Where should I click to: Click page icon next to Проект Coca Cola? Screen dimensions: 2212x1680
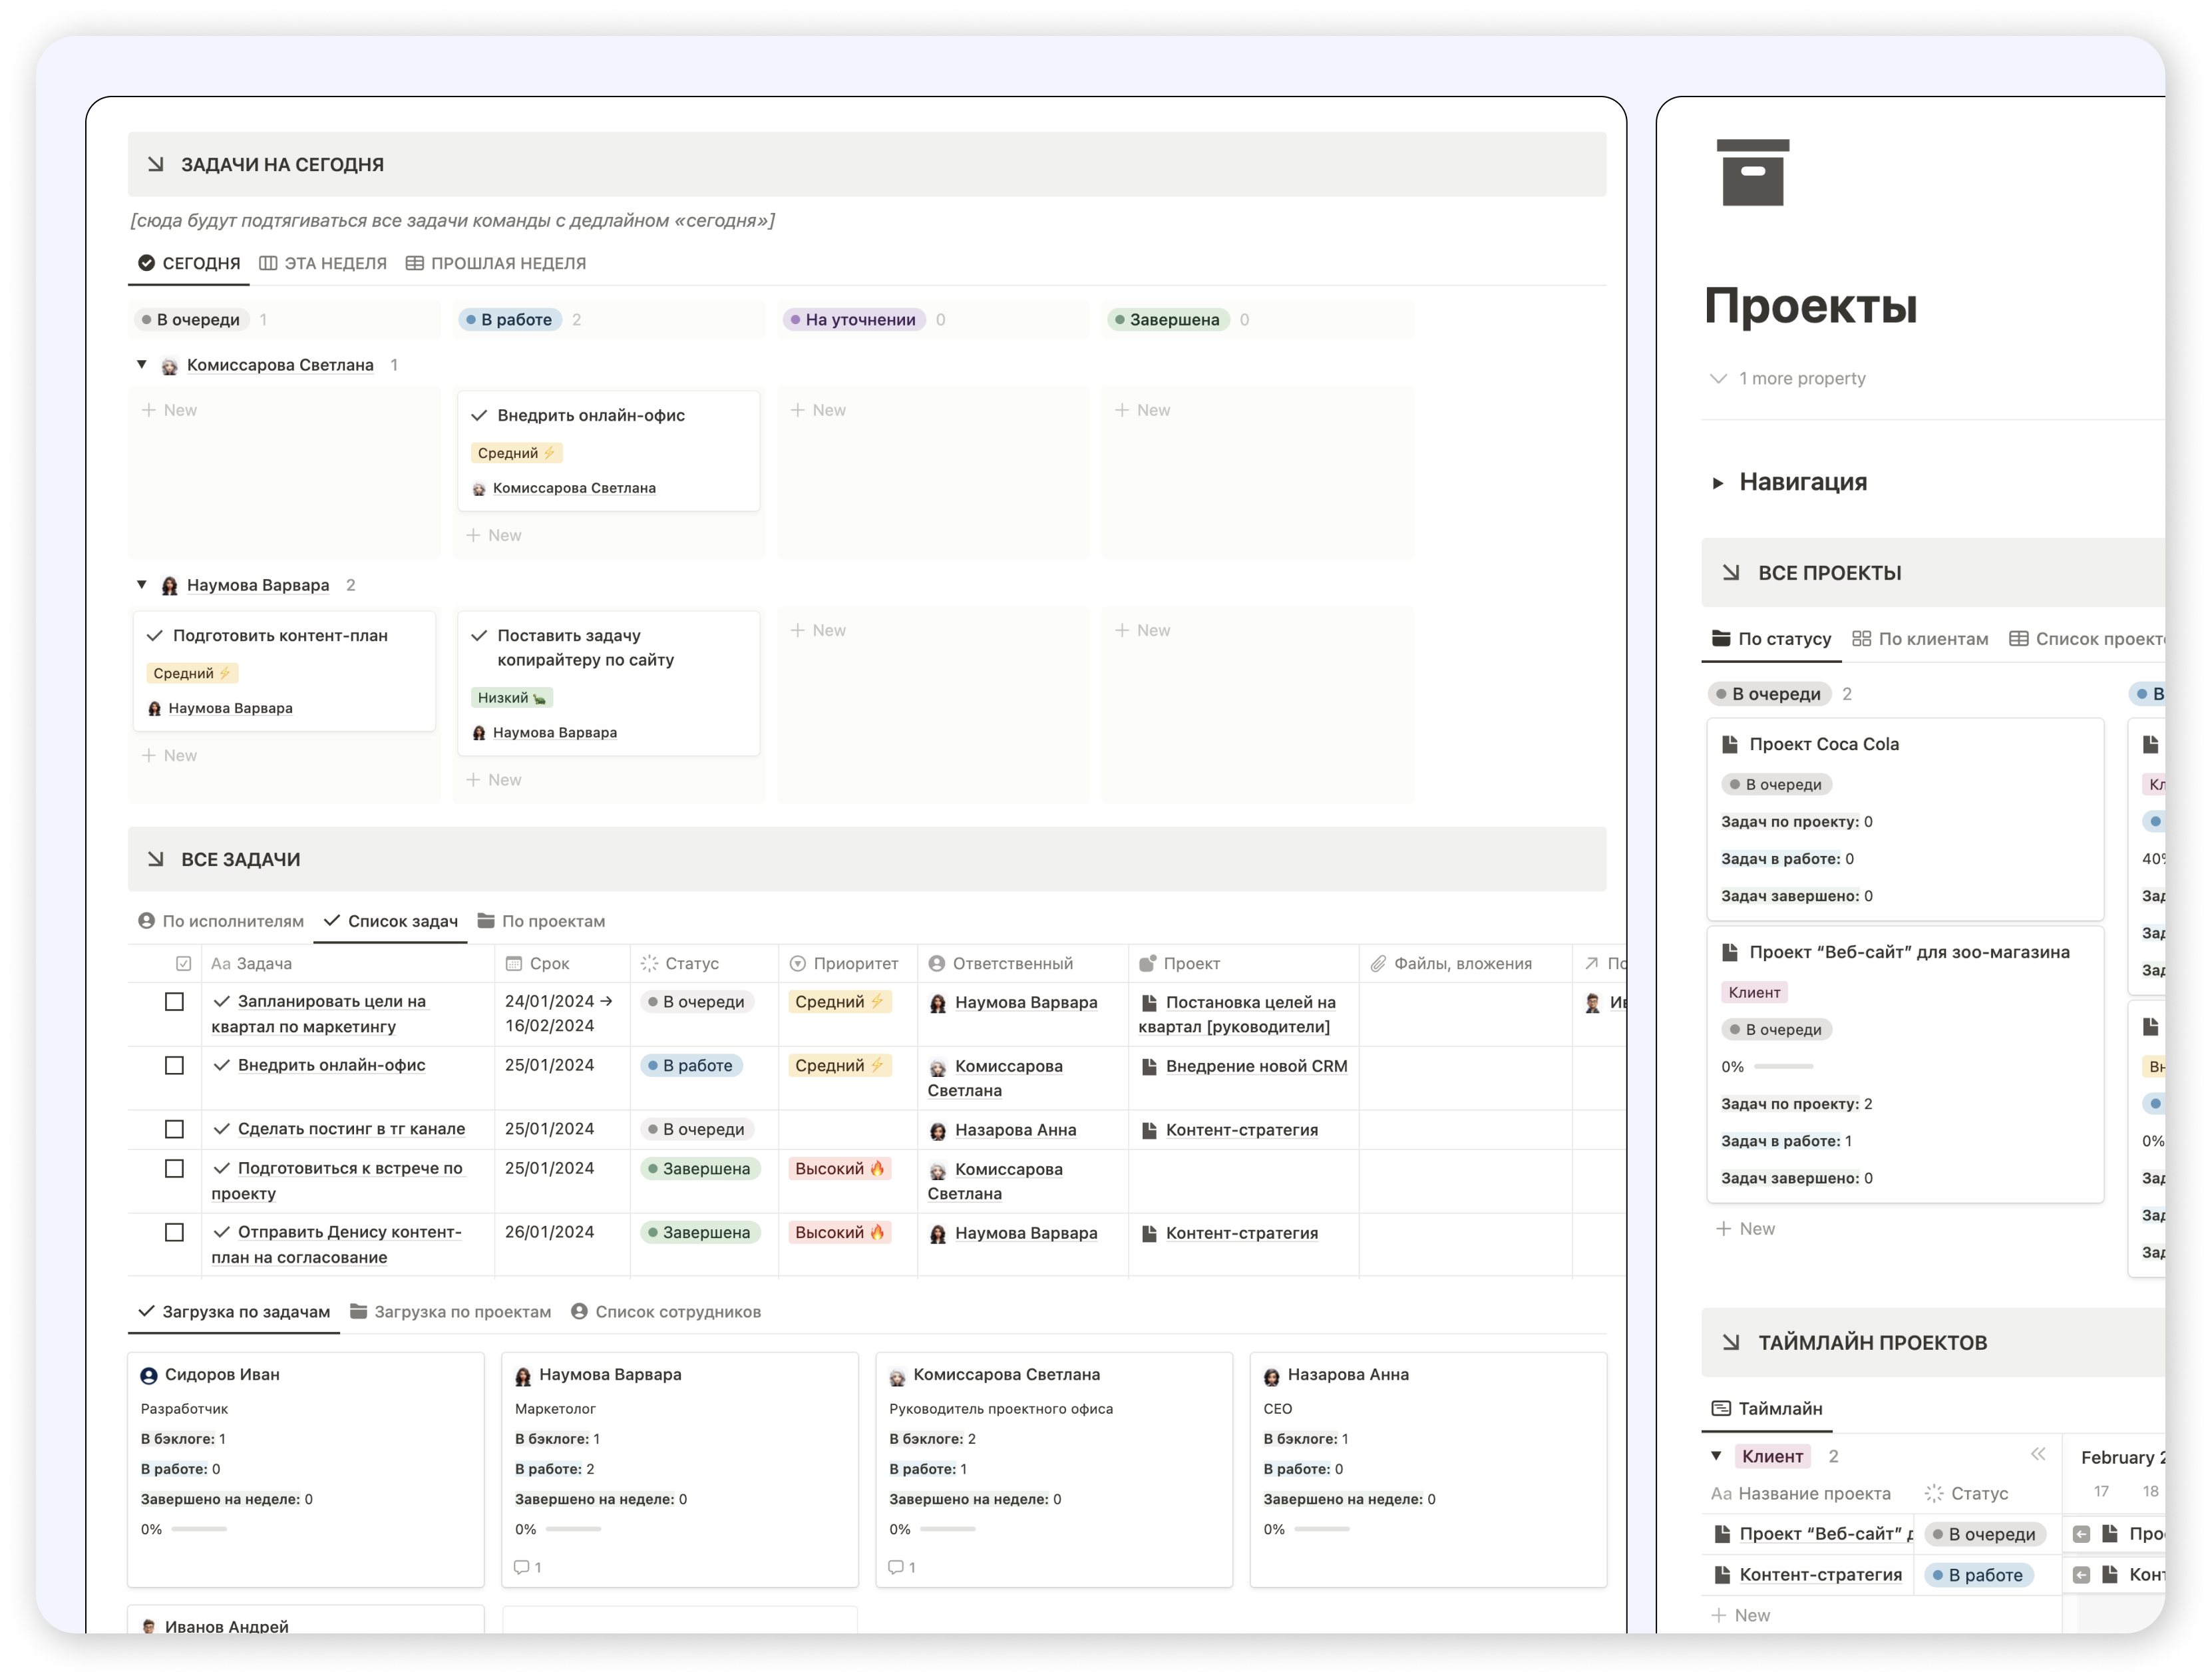pyautogui.click(x=1729, y=744)
